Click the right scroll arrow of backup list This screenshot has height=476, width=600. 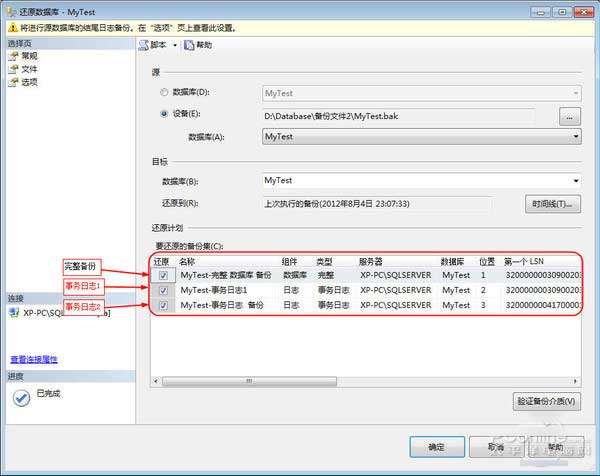click(x=576, y=381)
